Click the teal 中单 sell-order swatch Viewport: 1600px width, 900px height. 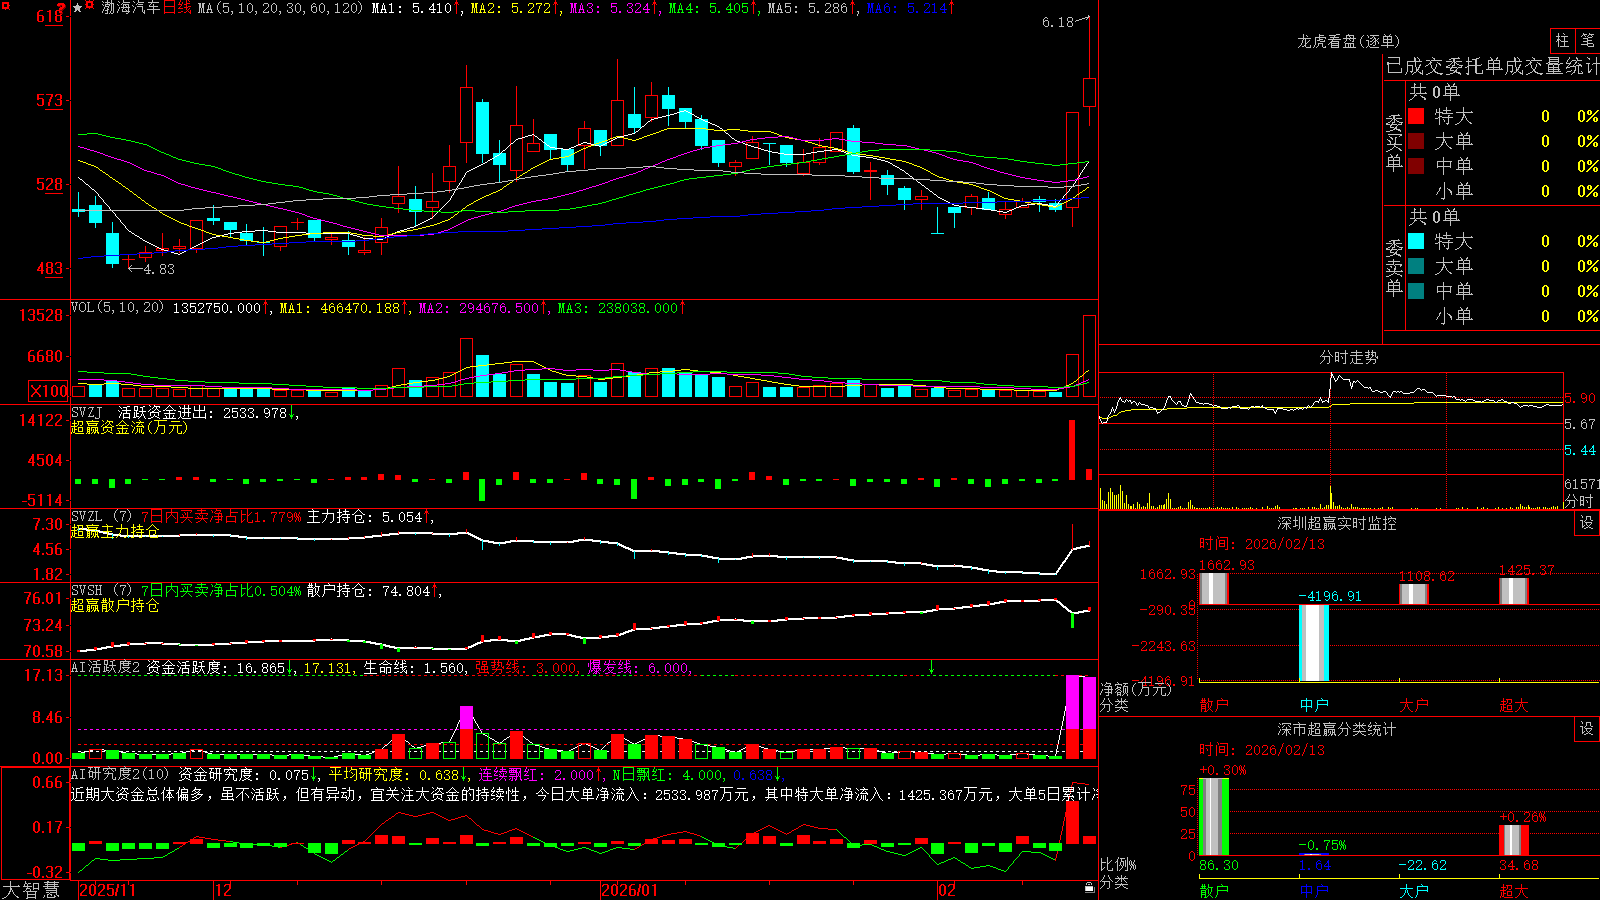[1416, 291]
